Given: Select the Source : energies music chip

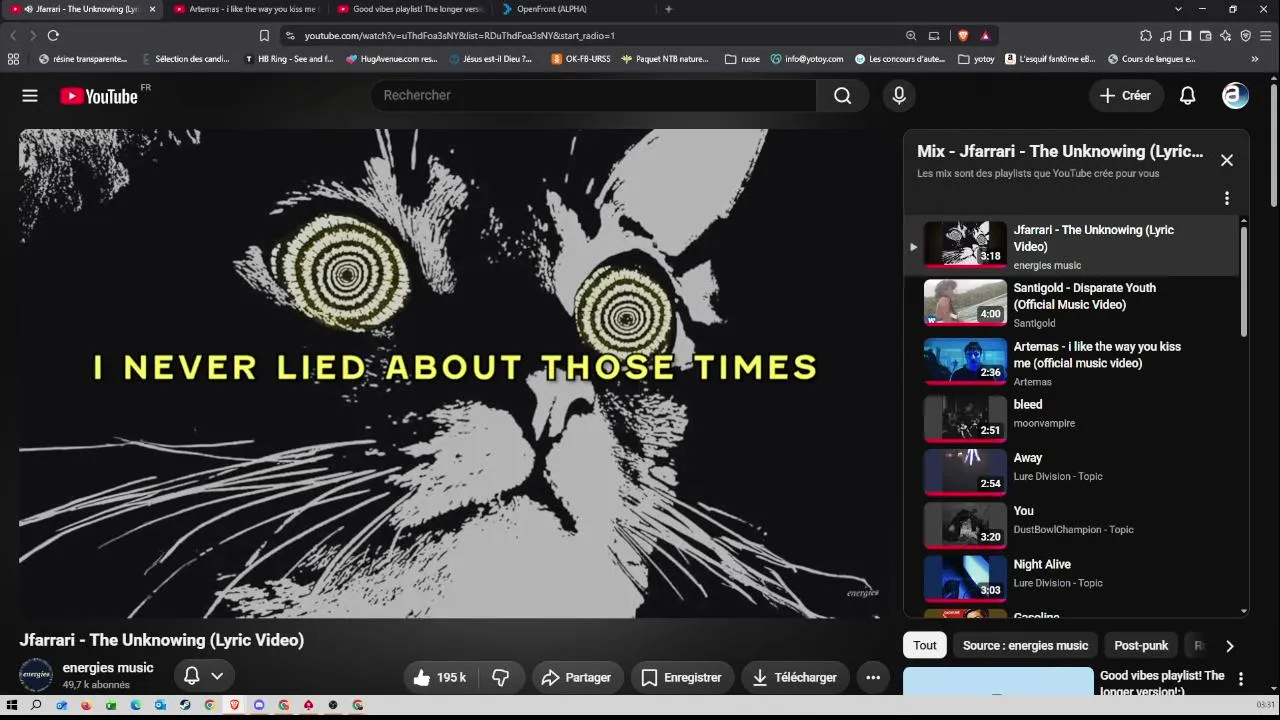Looking at the screenshot, I should click(x=1025, y=645).
